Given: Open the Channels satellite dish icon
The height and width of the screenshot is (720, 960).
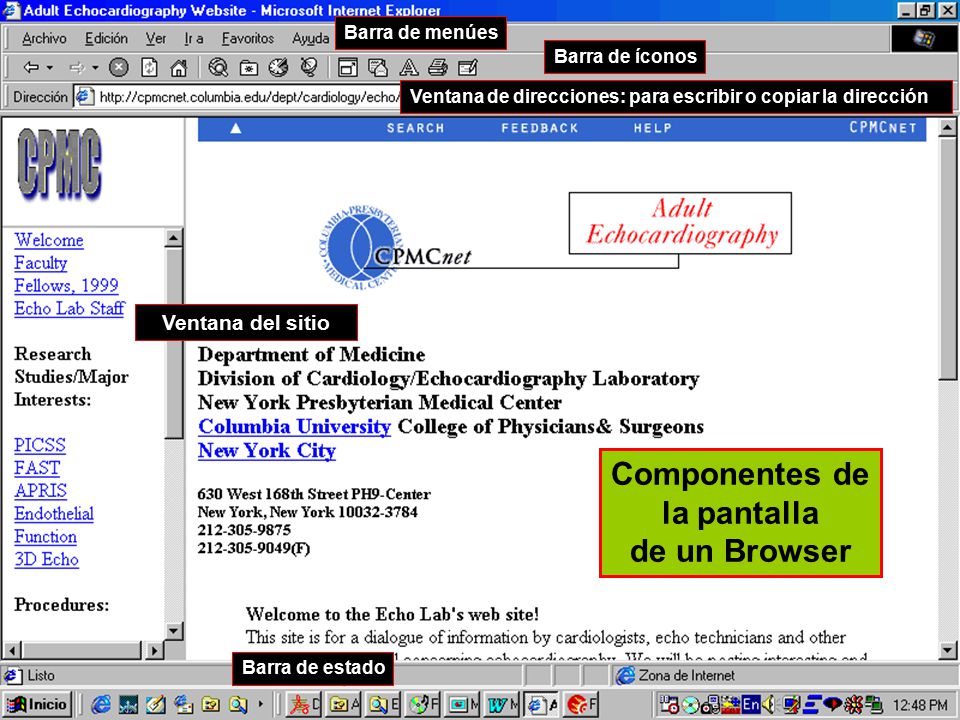Looking at the screenshot, I should pos(309,67).
